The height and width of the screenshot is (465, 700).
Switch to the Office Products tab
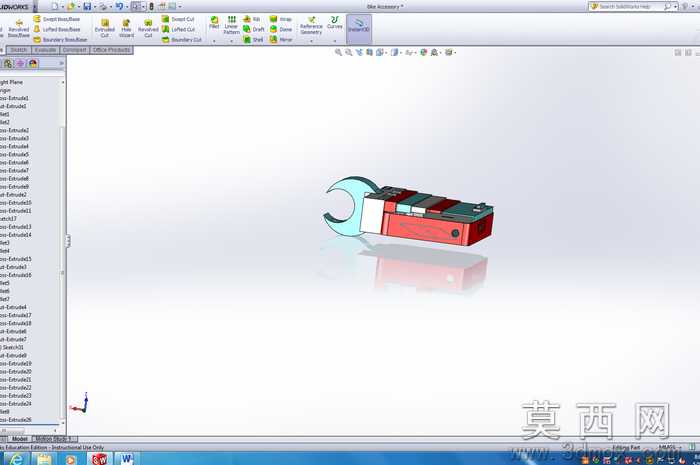pyautogui.click(x=112, y=50)
